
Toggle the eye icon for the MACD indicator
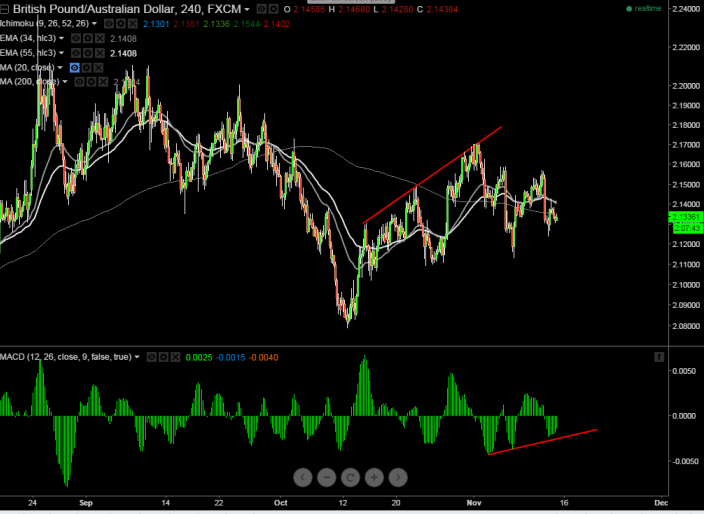click(152, 357)
